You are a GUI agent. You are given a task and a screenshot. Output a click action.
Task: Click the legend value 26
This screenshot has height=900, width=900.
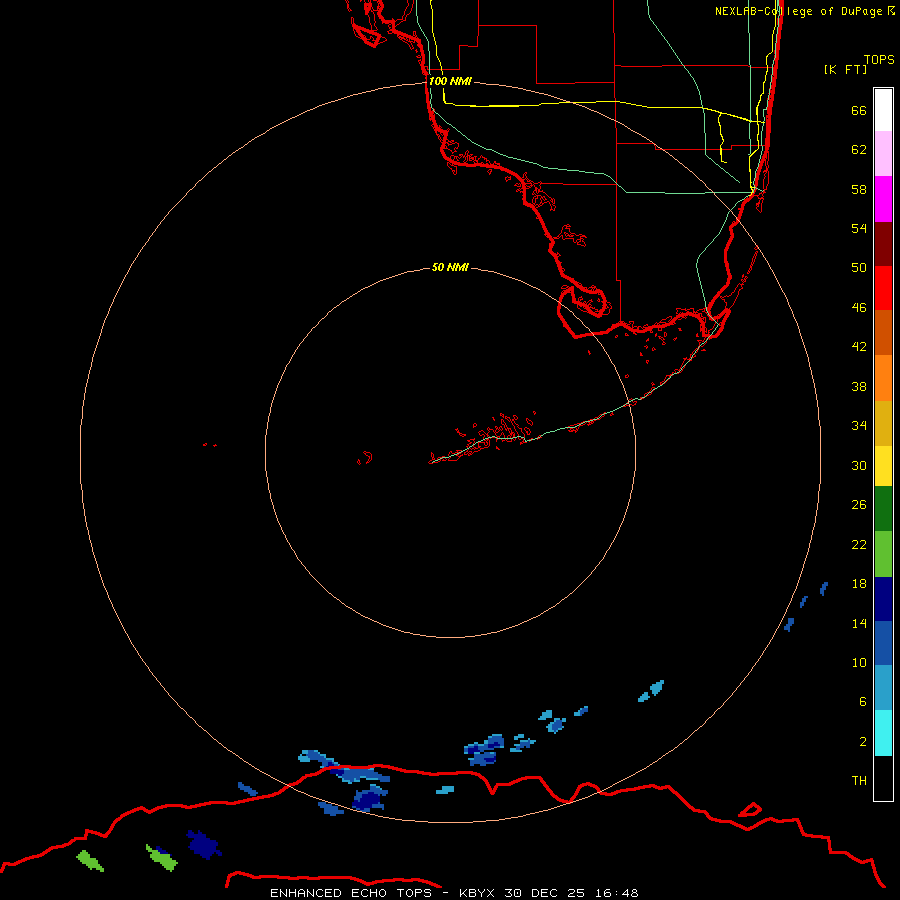pyautogui.click(x=859, y=505)
